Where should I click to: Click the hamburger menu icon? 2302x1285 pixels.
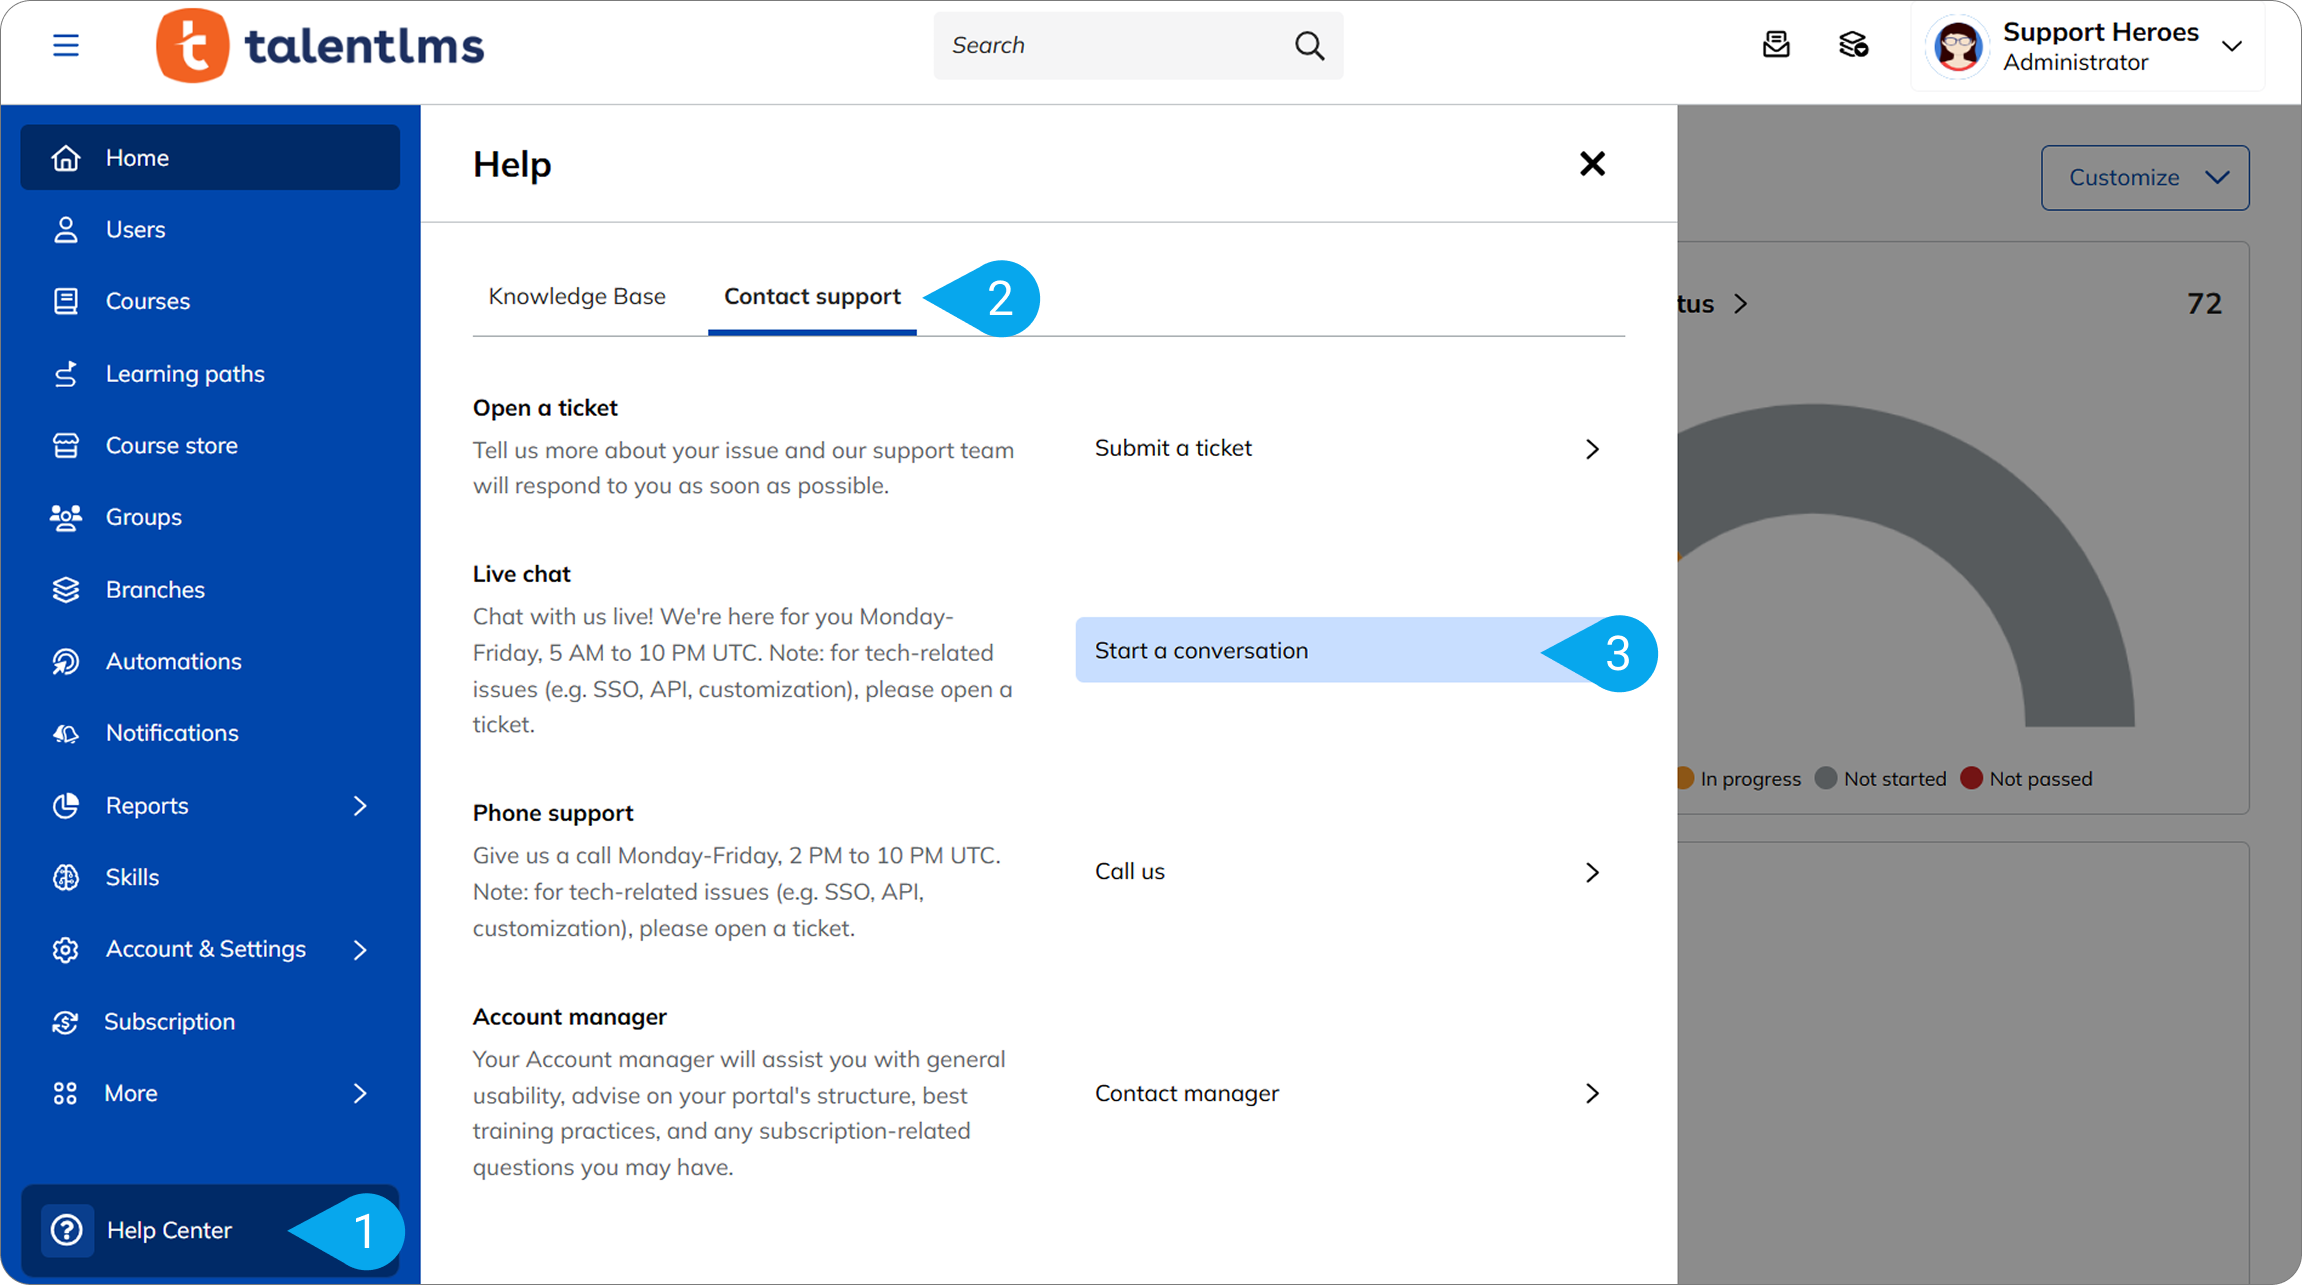pos(66,45)
